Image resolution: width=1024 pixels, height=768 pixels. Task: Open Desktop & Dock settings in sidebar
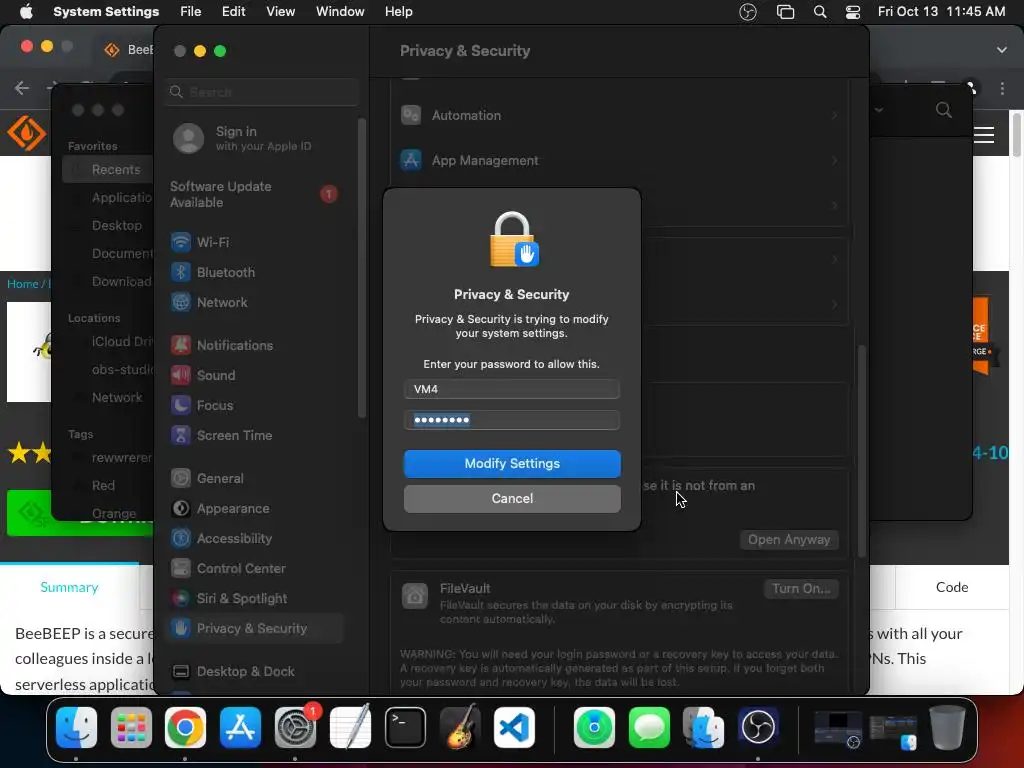point(232,672)
